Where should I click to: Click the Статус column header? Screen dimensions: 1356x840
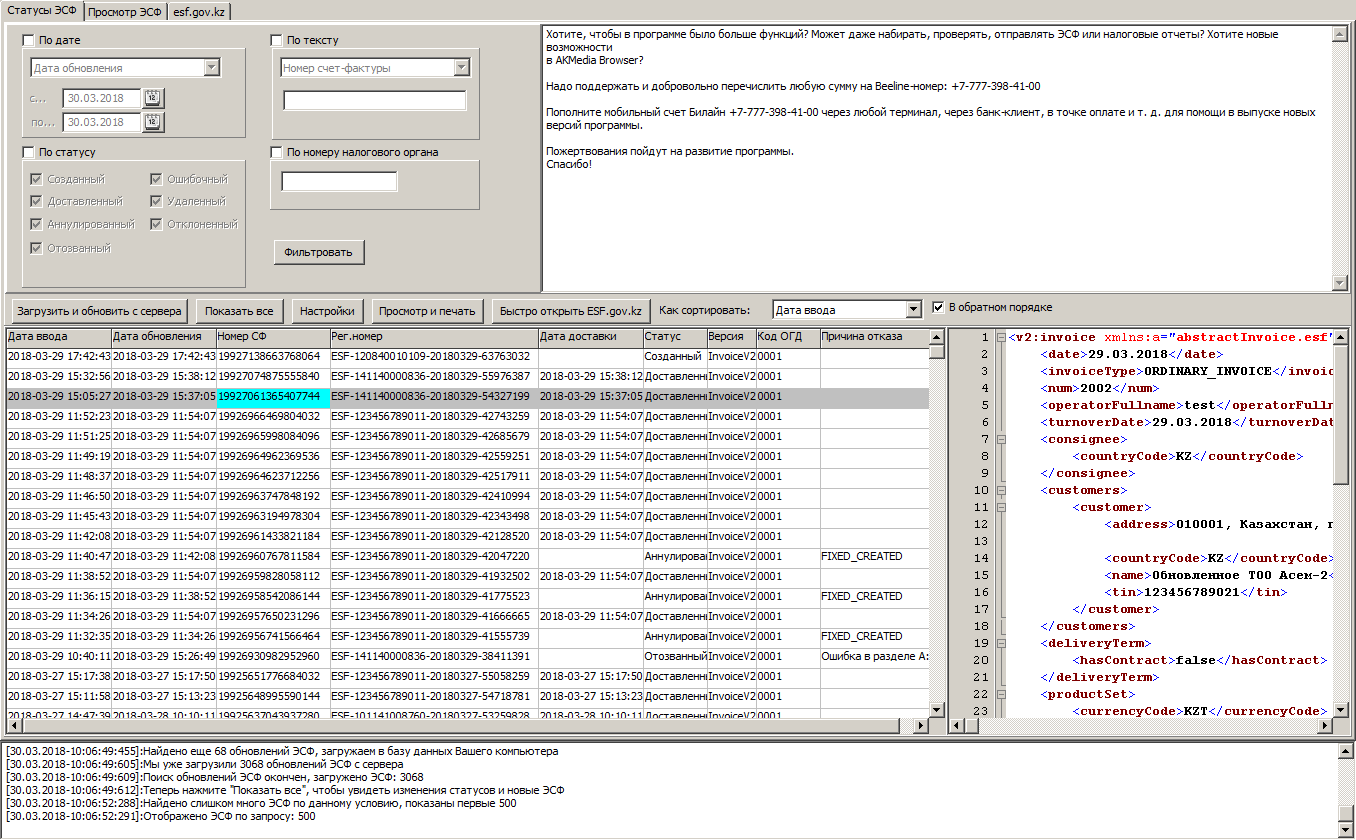pyautogui.click(x=674, y=337)
